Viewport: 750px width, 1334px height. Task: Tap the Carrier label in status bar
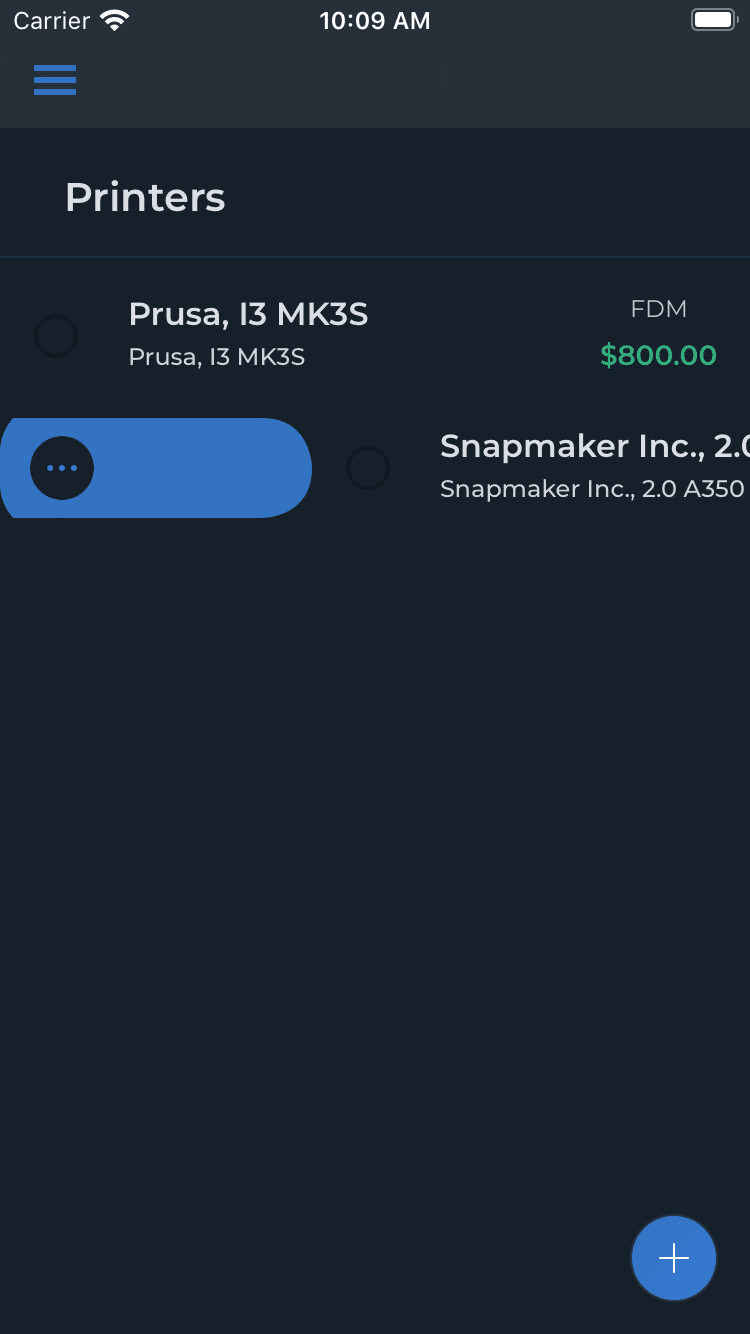pos(52,21)
